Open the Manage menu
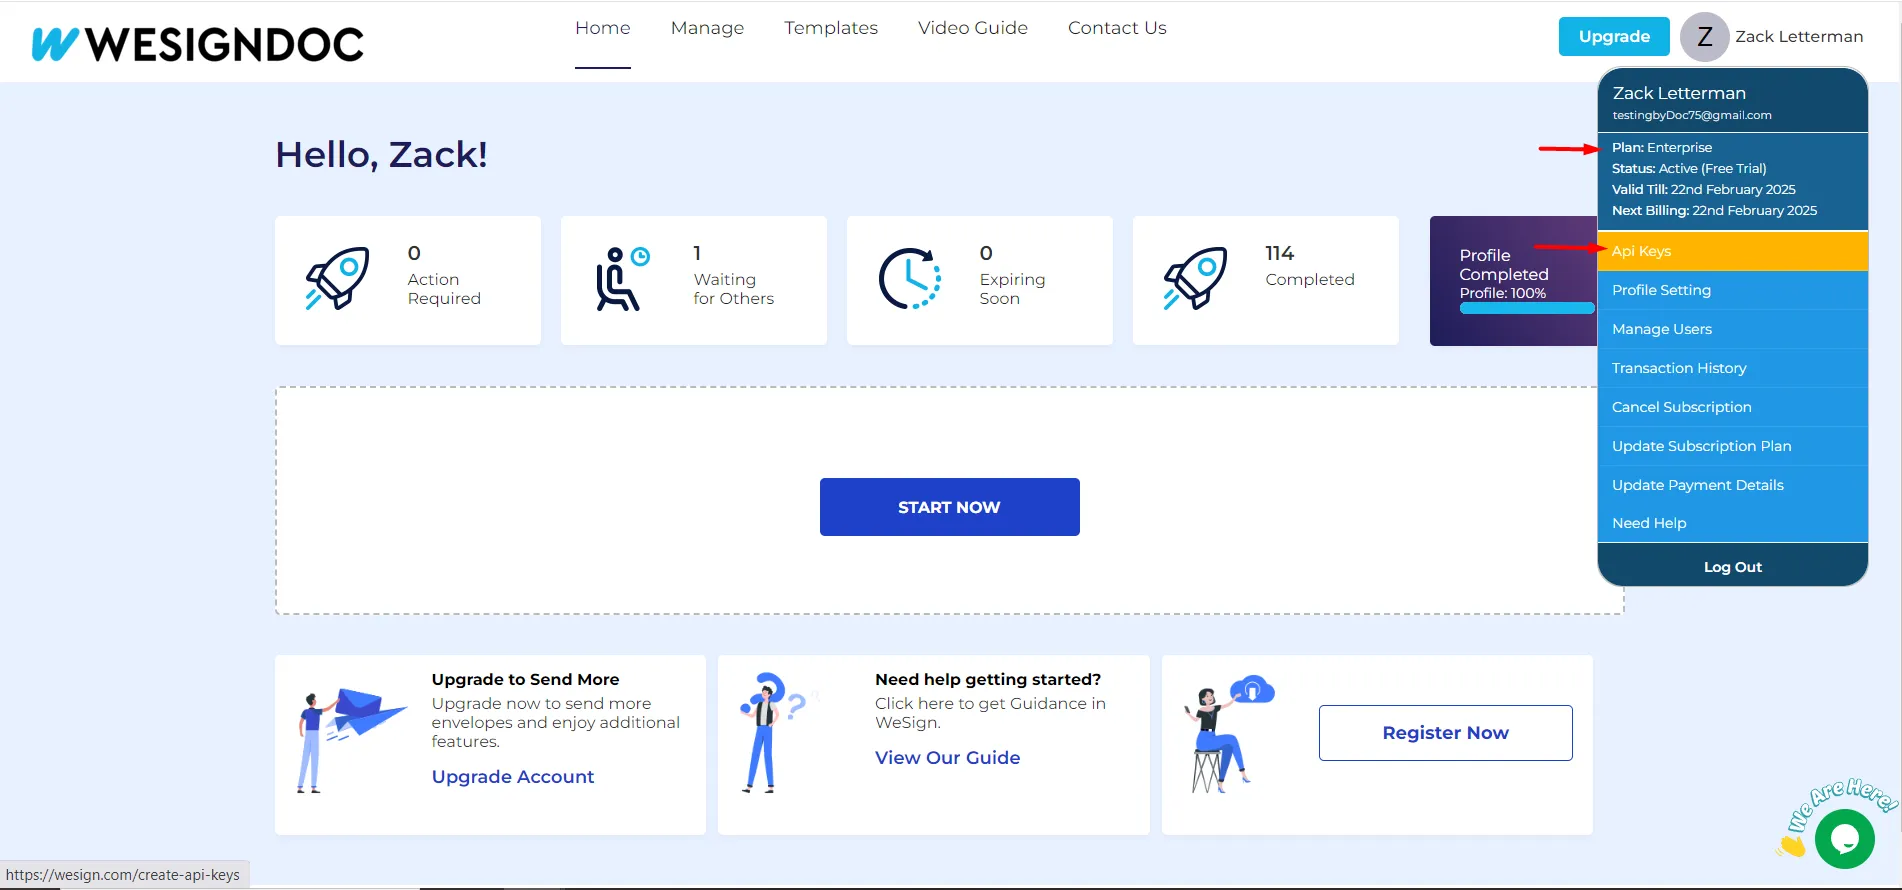 click(707, 28)
